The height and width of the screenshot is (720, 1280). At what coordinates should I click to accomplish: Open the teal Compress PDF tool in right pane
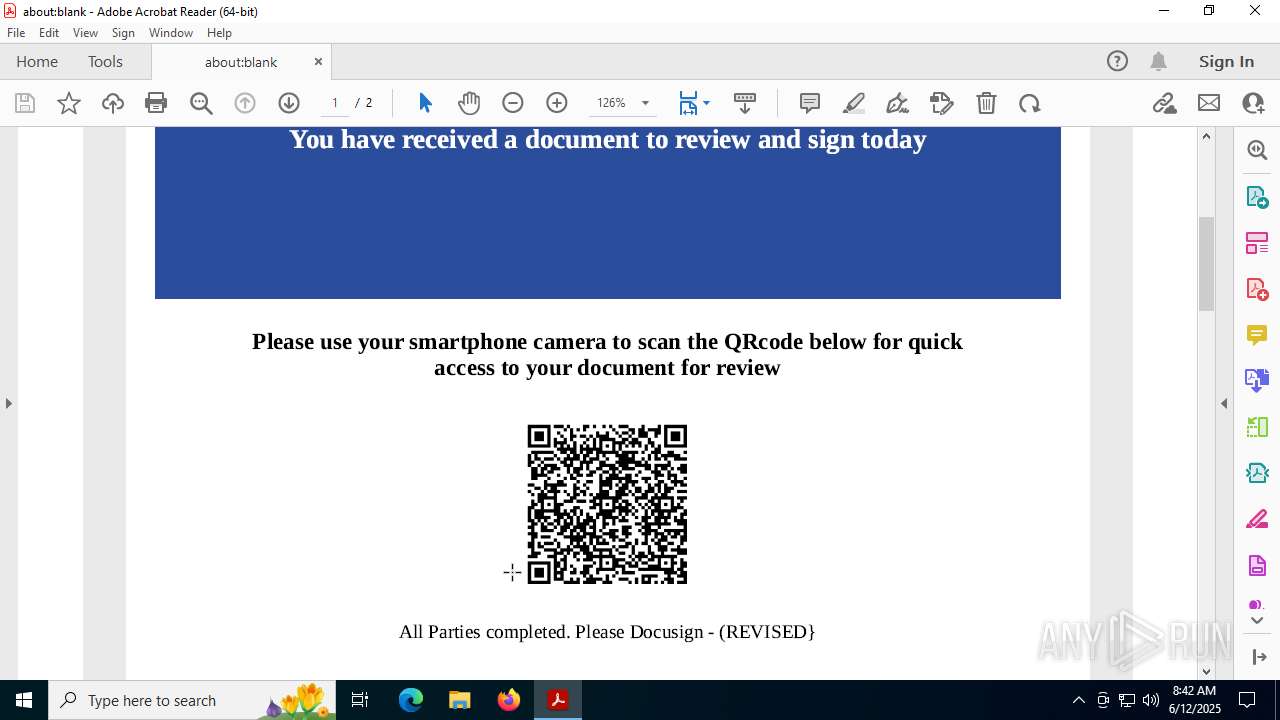(x=1257, y=473)
